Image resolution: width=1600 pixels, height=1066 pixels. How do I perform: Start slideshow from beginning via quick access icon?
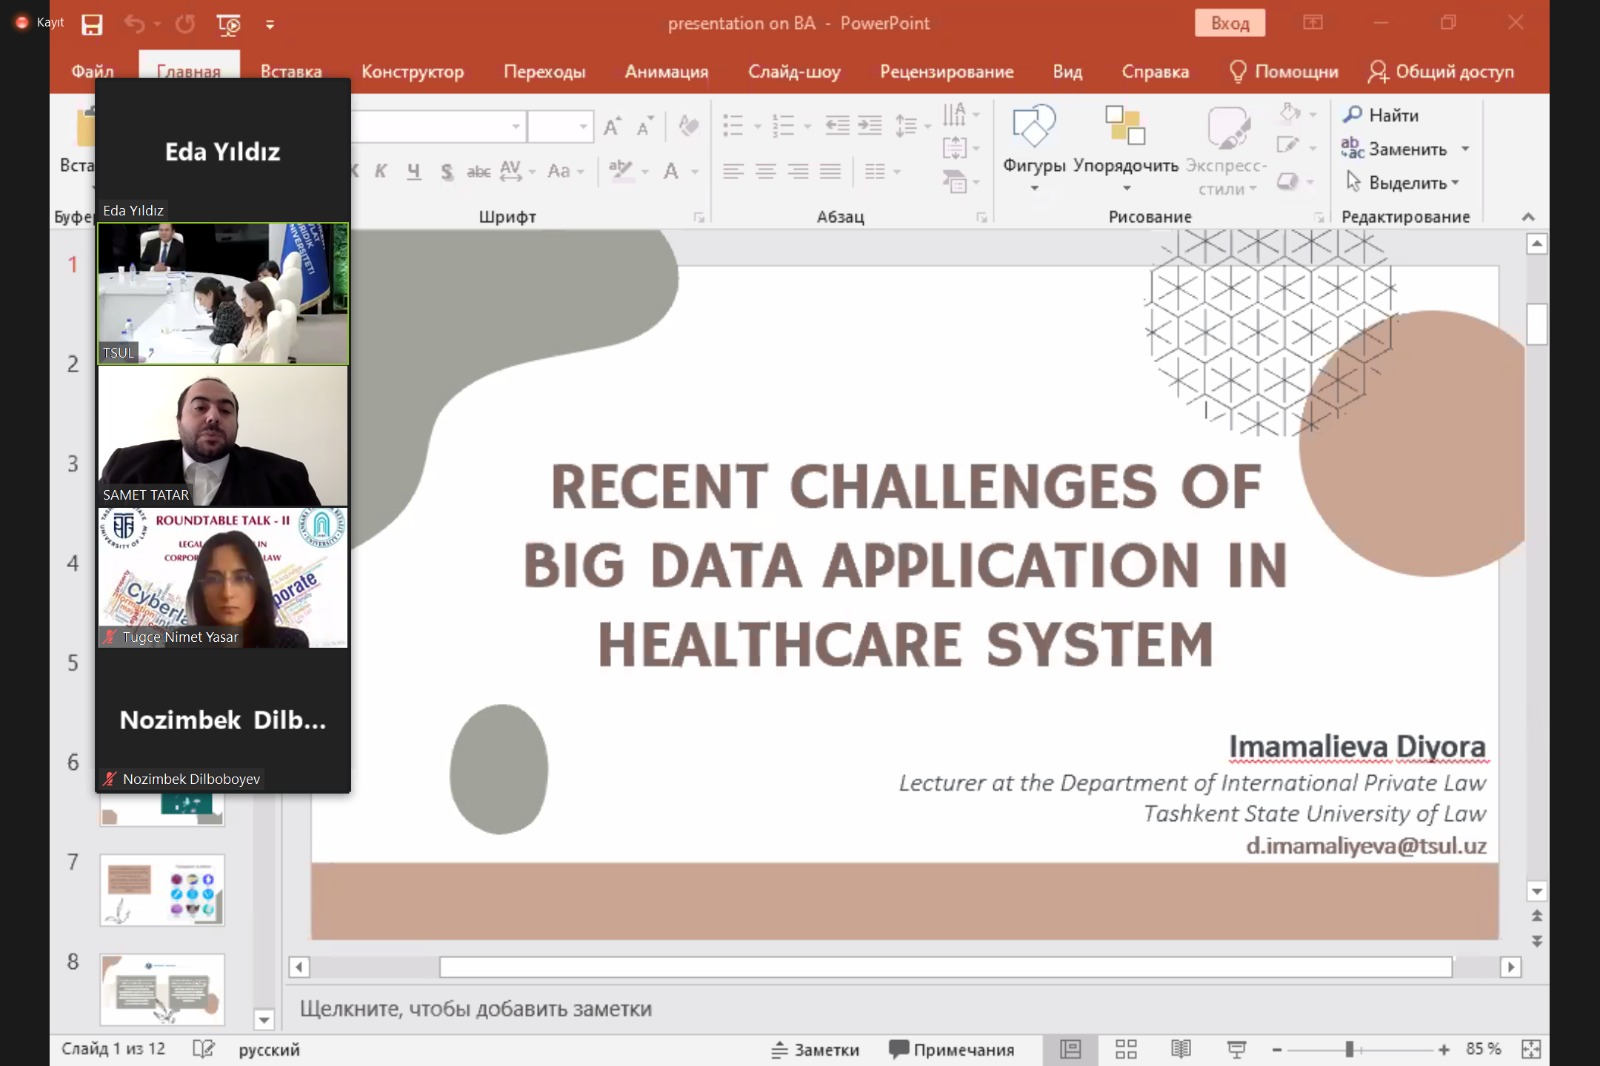[228, 24]
